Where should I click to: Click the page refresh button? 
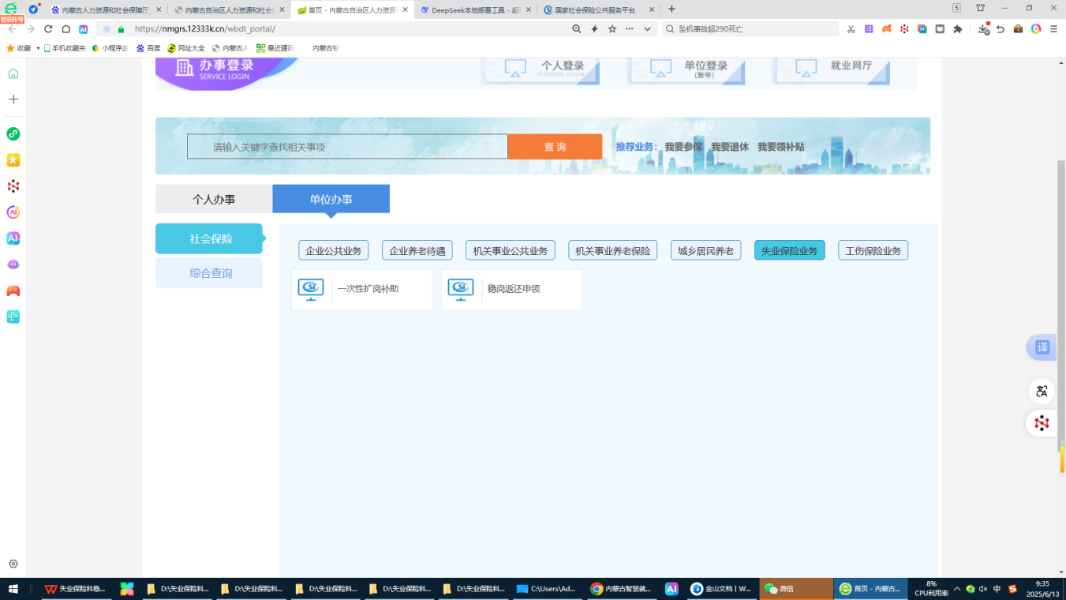click(48, 29)
